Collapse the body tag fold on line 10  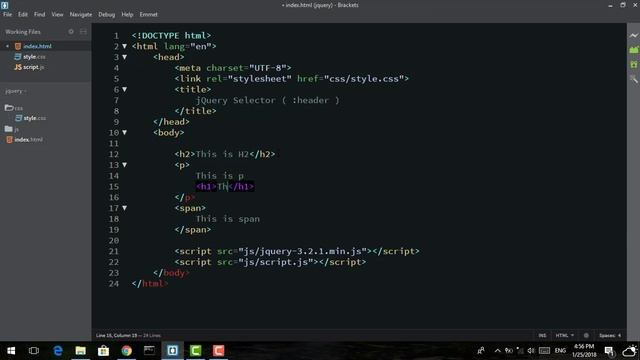click(x=124, y=133)
